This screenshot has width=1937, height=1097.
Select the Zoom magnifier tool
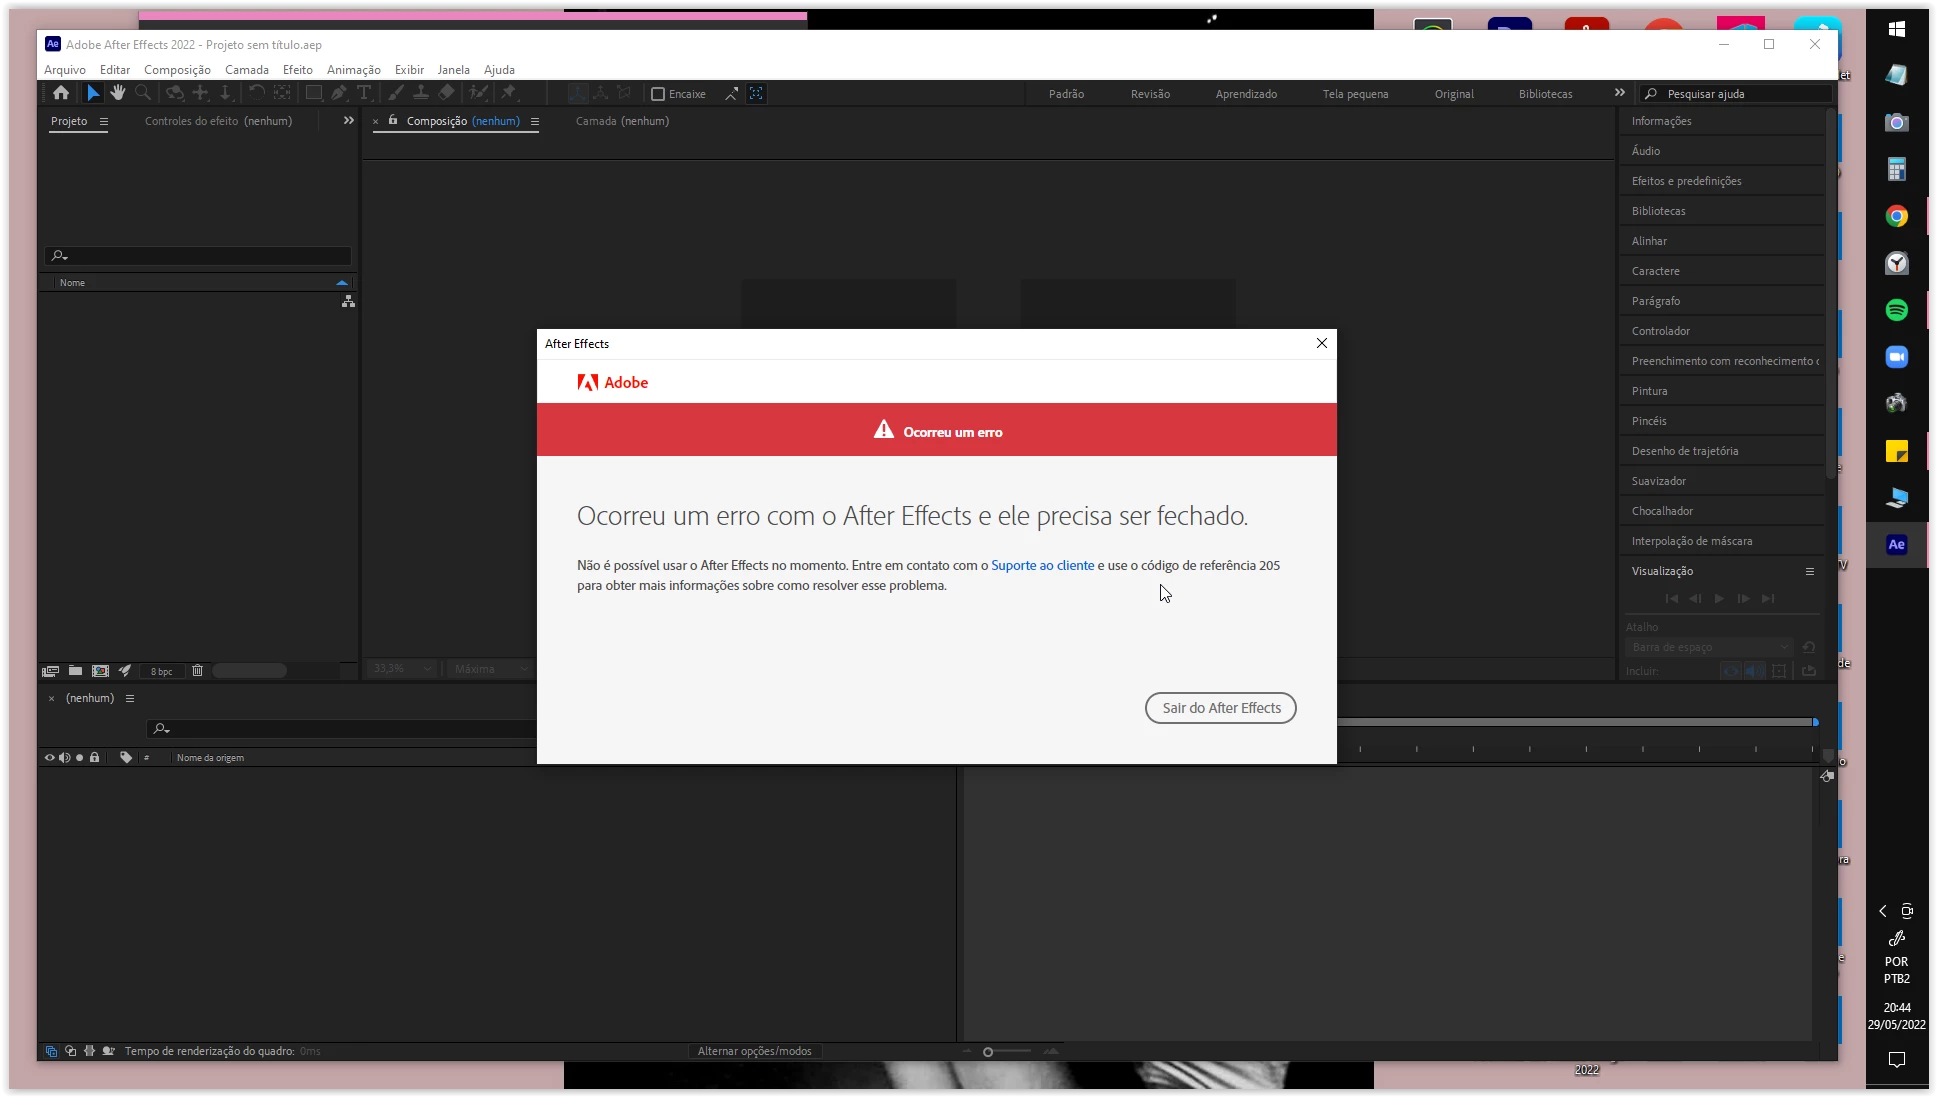pyautogui.click(x=143, y=93)
